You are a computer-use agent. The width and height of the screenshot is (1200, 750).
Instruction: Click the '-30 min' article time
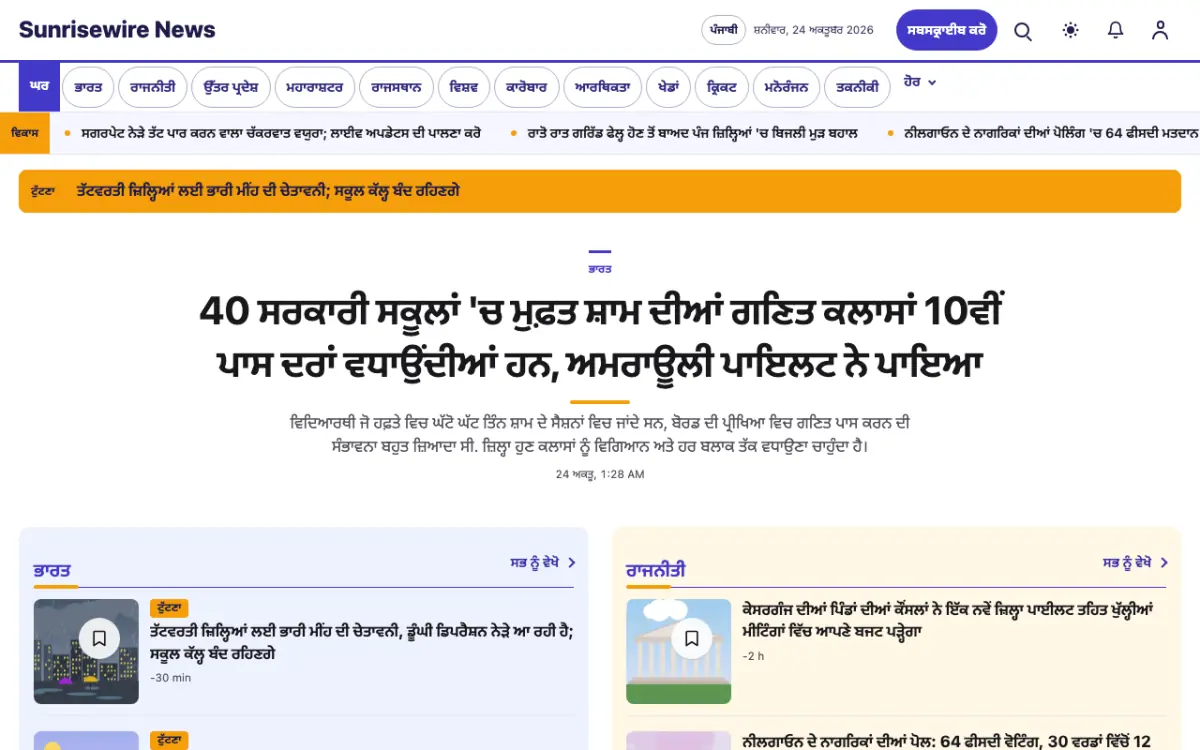170,678
